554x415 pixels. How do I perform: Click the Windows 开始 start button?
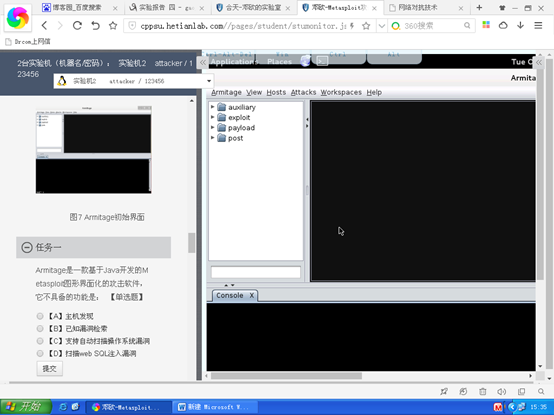pyautogui.click(x=26, y=407)
